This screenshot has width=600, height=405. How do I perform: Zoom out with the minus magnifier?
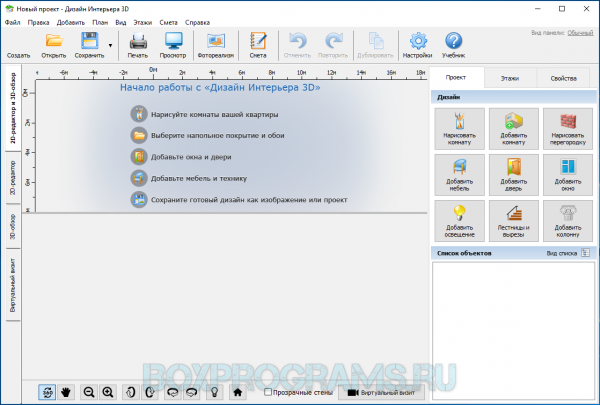click(x=89, y=392)
